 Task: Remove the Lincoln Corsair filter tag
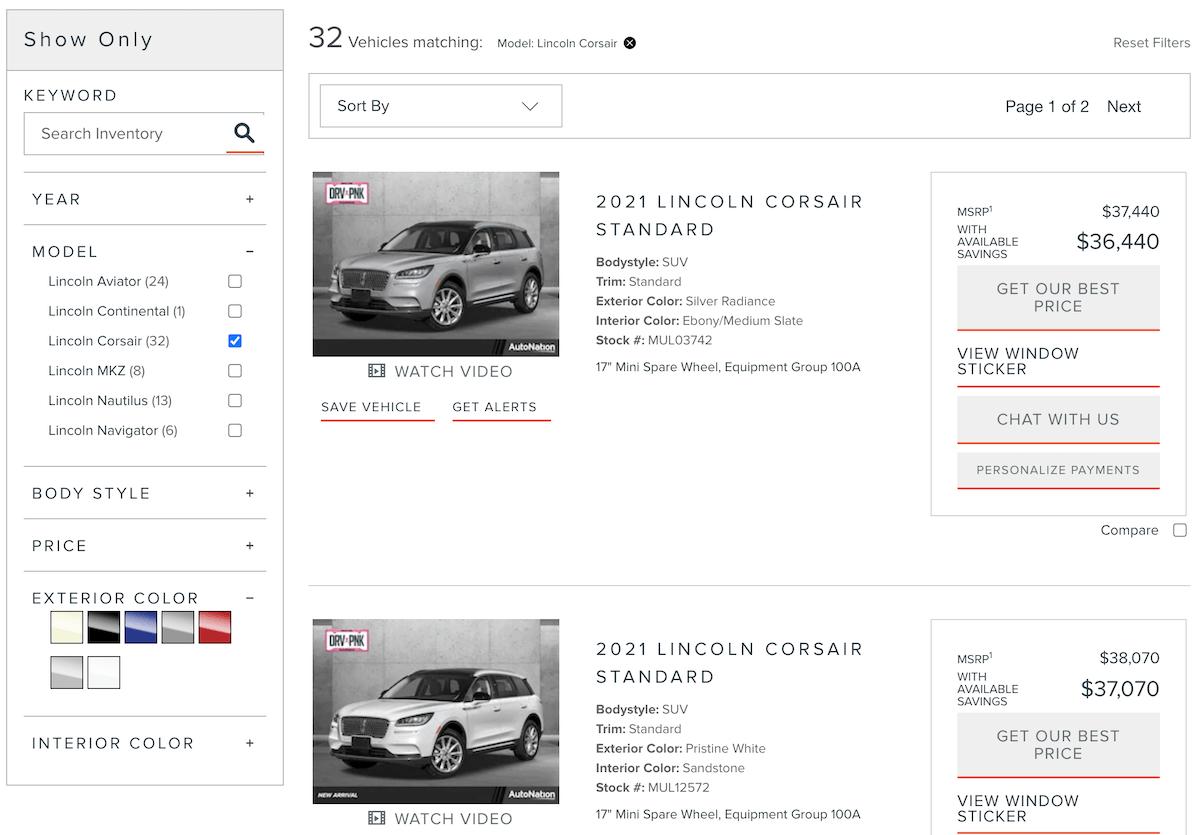(630, 43)
